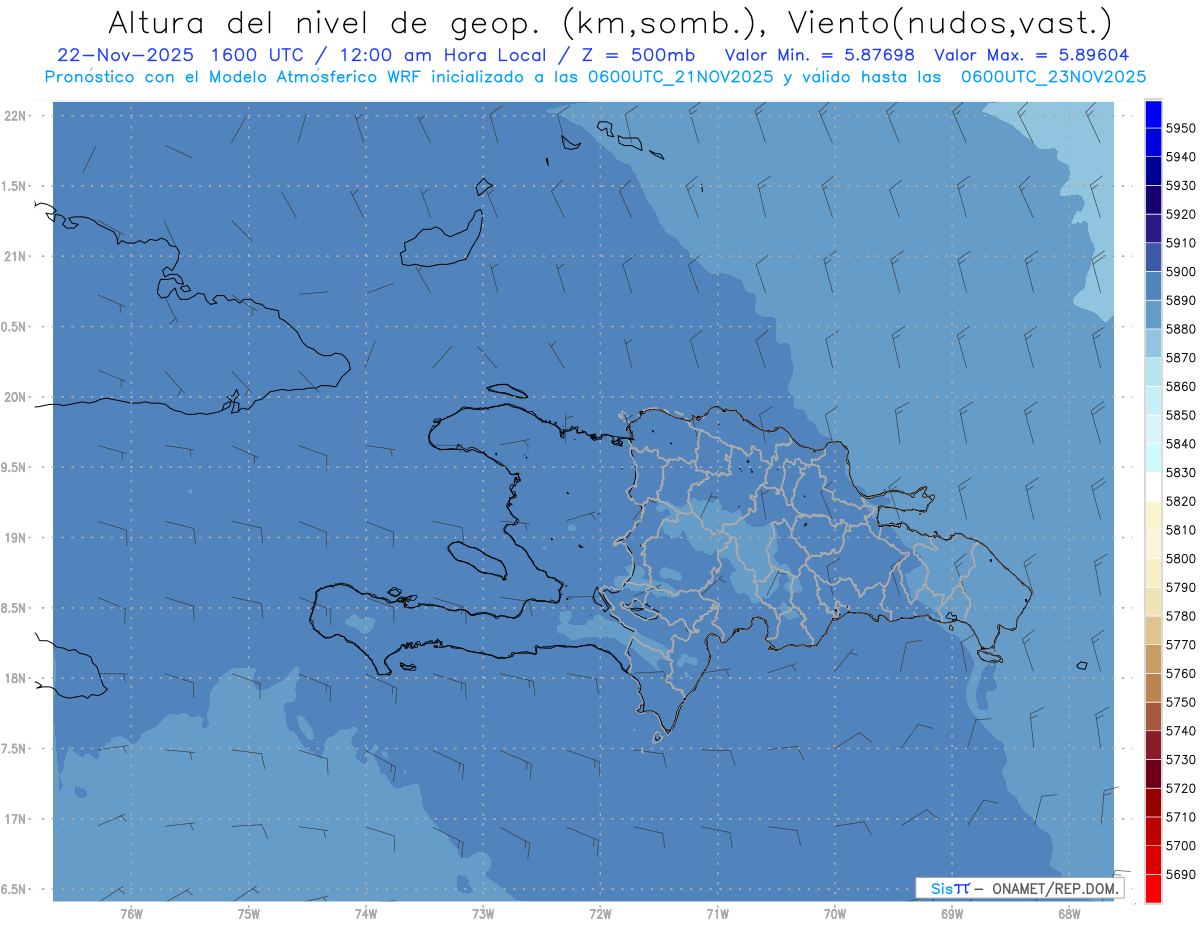
Task: Click the 7.5N latitude axis label
Action: pyautogui.click(x=14, y=748)
